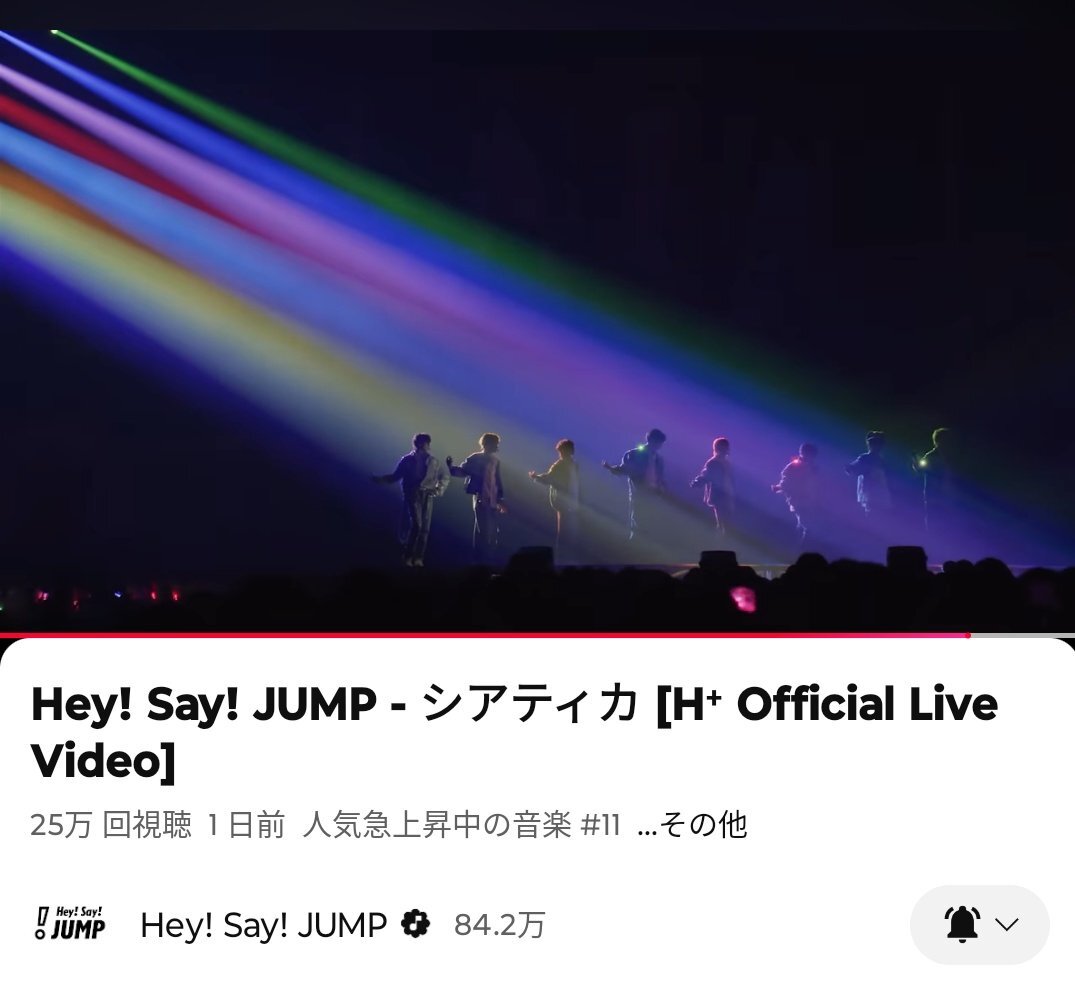Screen dimensions: 1075x988
Task: Click the notification bell icon
Action: (963, 924)
